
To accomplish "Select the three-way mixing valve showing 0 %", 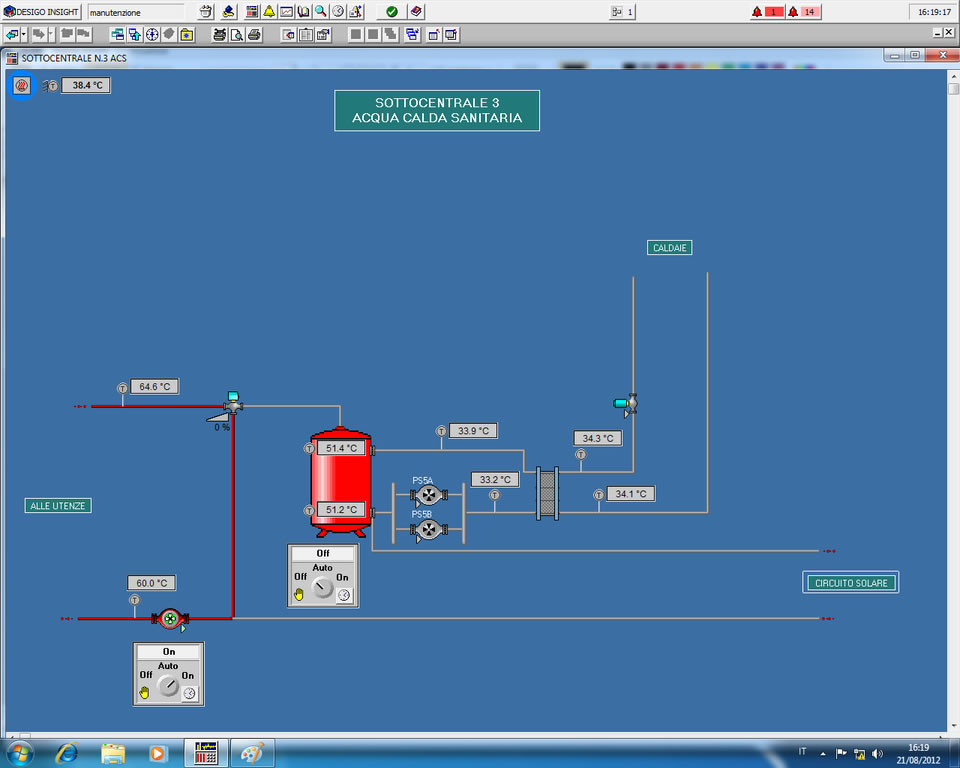I will (x=233, y=405).
